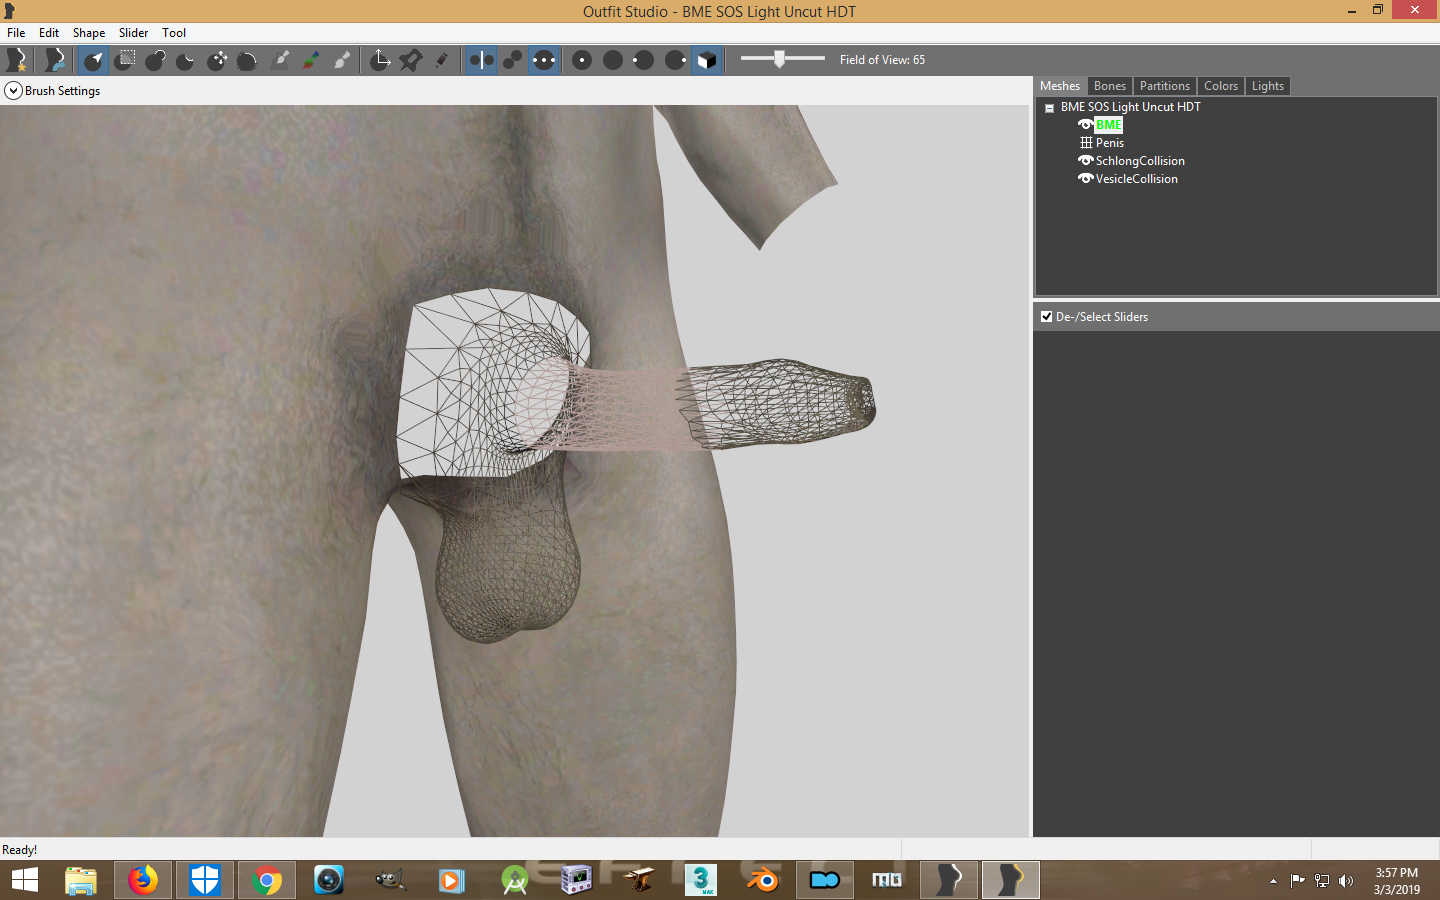This screenshot has height=900, width=1440.
Task: Expand the Brush Settings panel
Action: 13,91
